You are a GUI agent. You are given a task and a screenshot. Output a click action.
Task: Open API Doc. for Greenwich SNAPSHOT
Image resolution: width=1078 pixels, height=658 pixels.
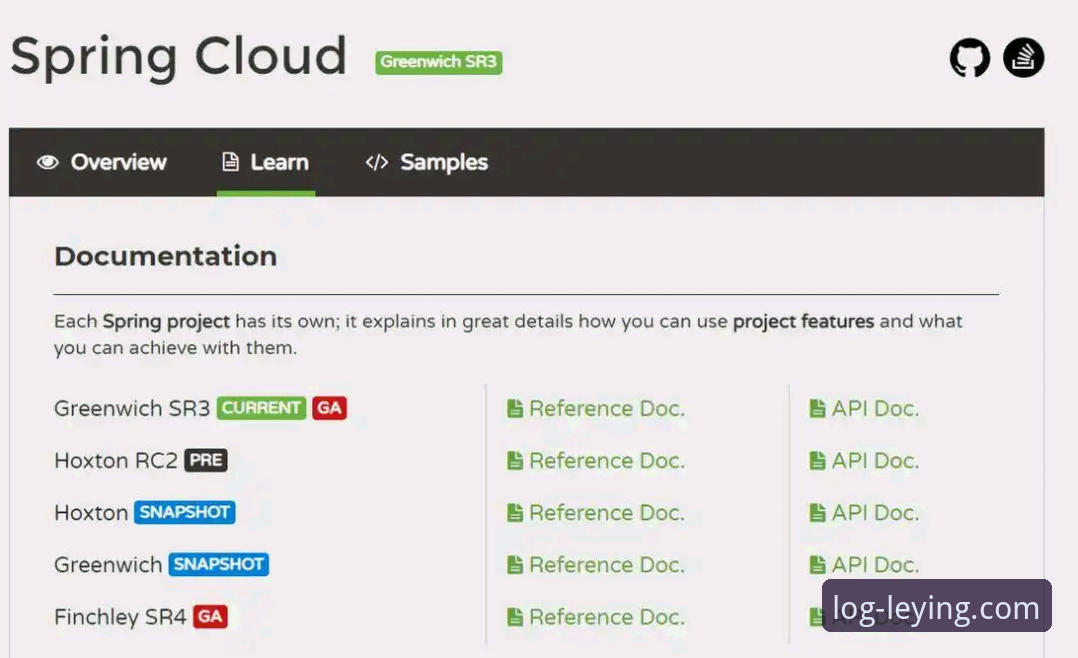(864, 565)
